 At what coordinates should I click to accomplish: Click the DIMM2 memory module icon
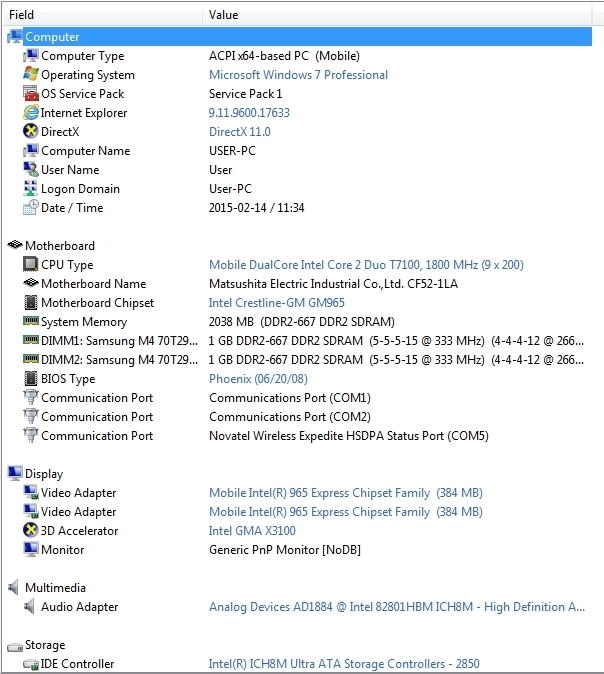pyautogui.click(x=31, y=359)
